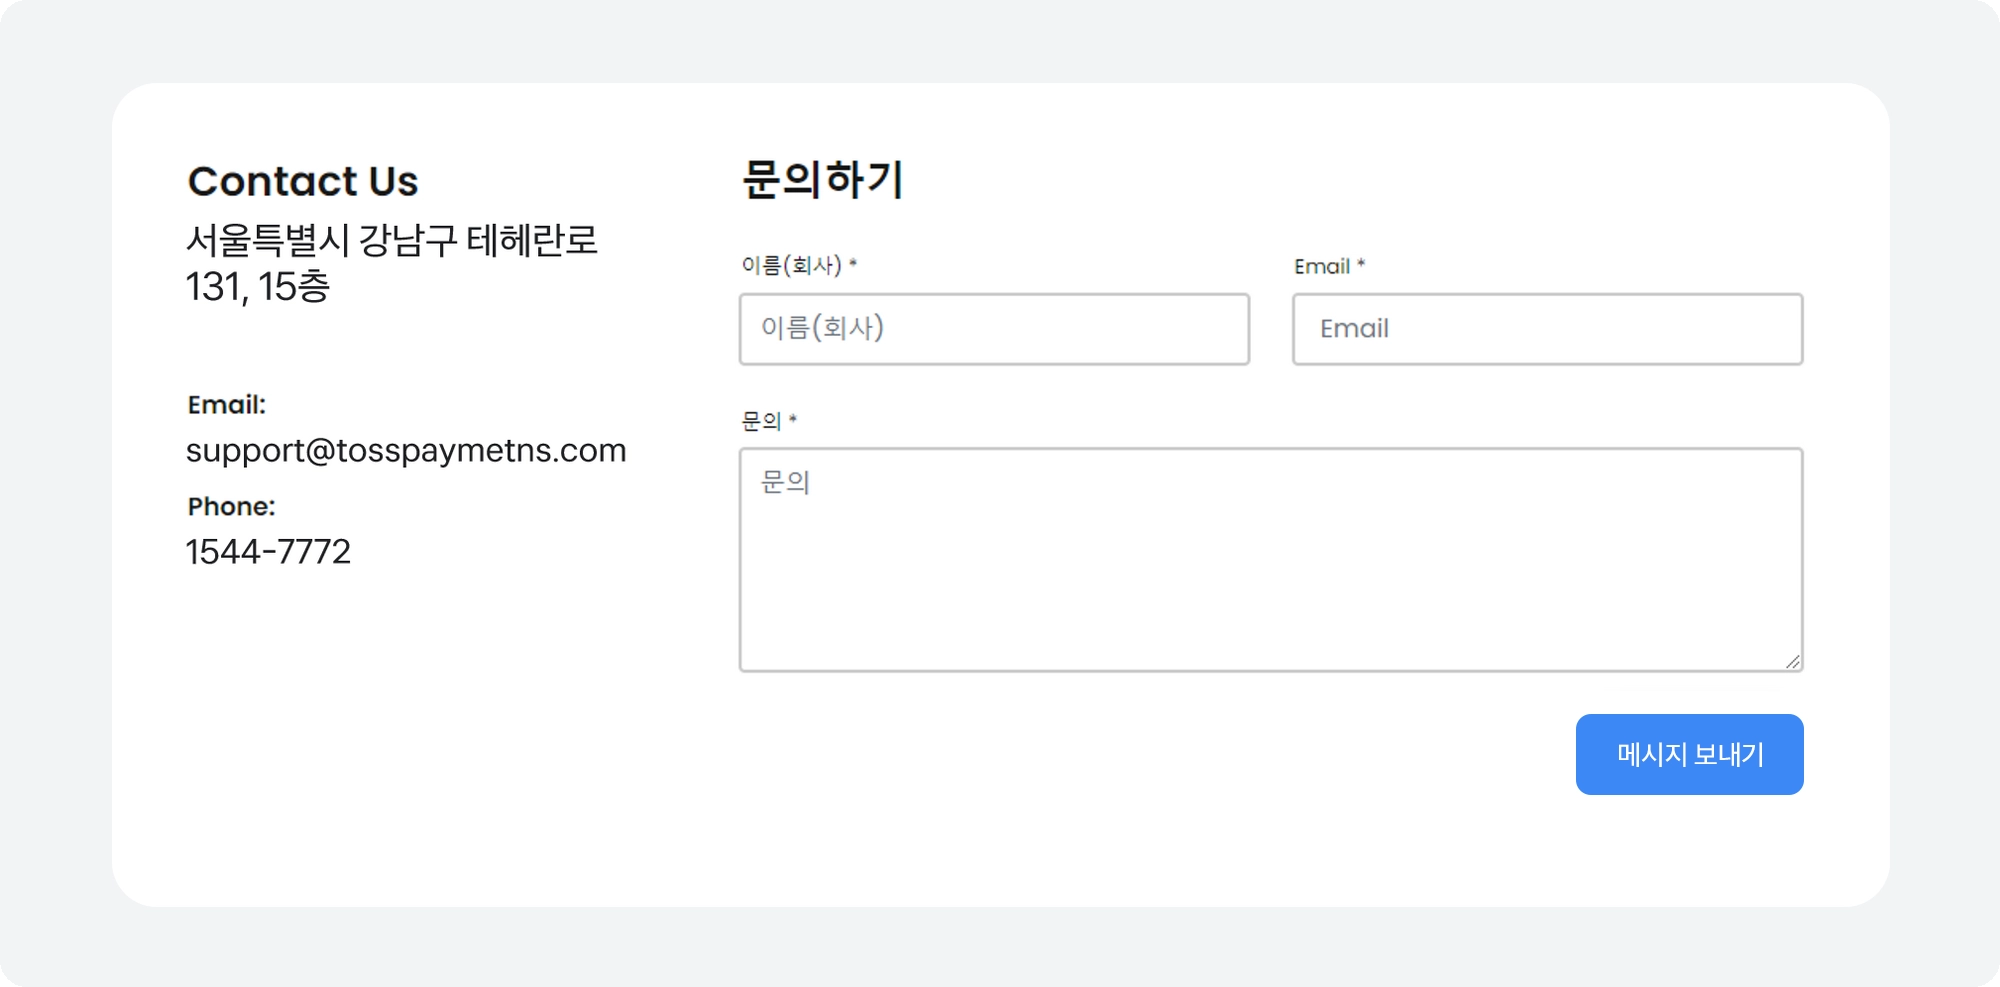Click the 131, 15층 address line
The height and width of the screenshot is (987, 2000).
click(x=257, y=287)
